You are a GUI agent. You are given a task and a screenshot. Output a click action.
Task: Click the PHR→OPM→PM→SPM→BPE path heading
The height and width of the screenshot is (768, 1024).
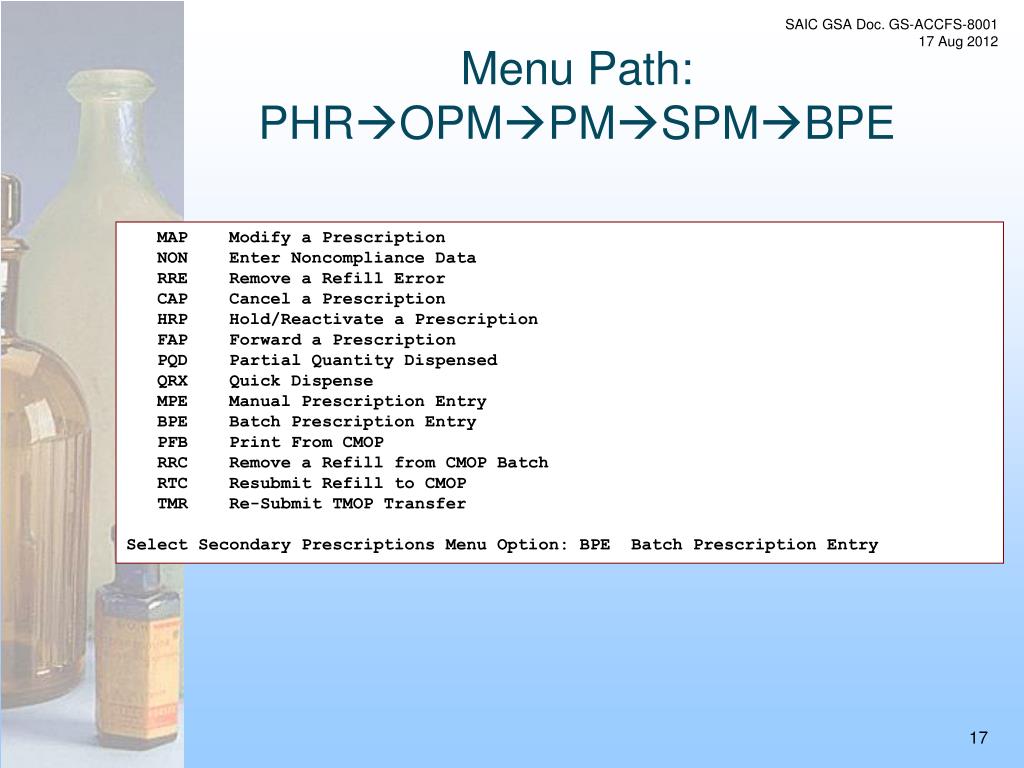click(577, 123)
